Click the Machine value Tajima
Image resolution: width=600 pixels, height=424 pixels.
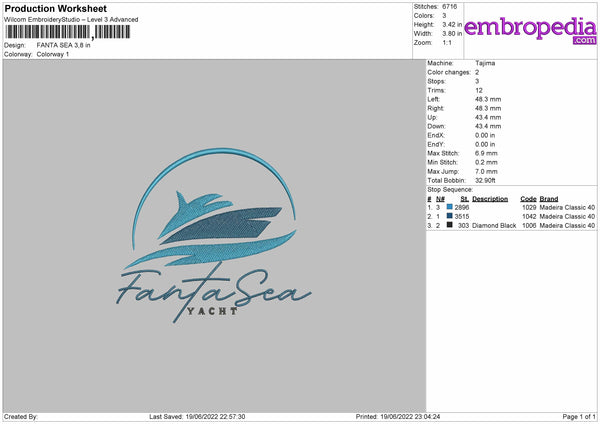pos(485,63)
